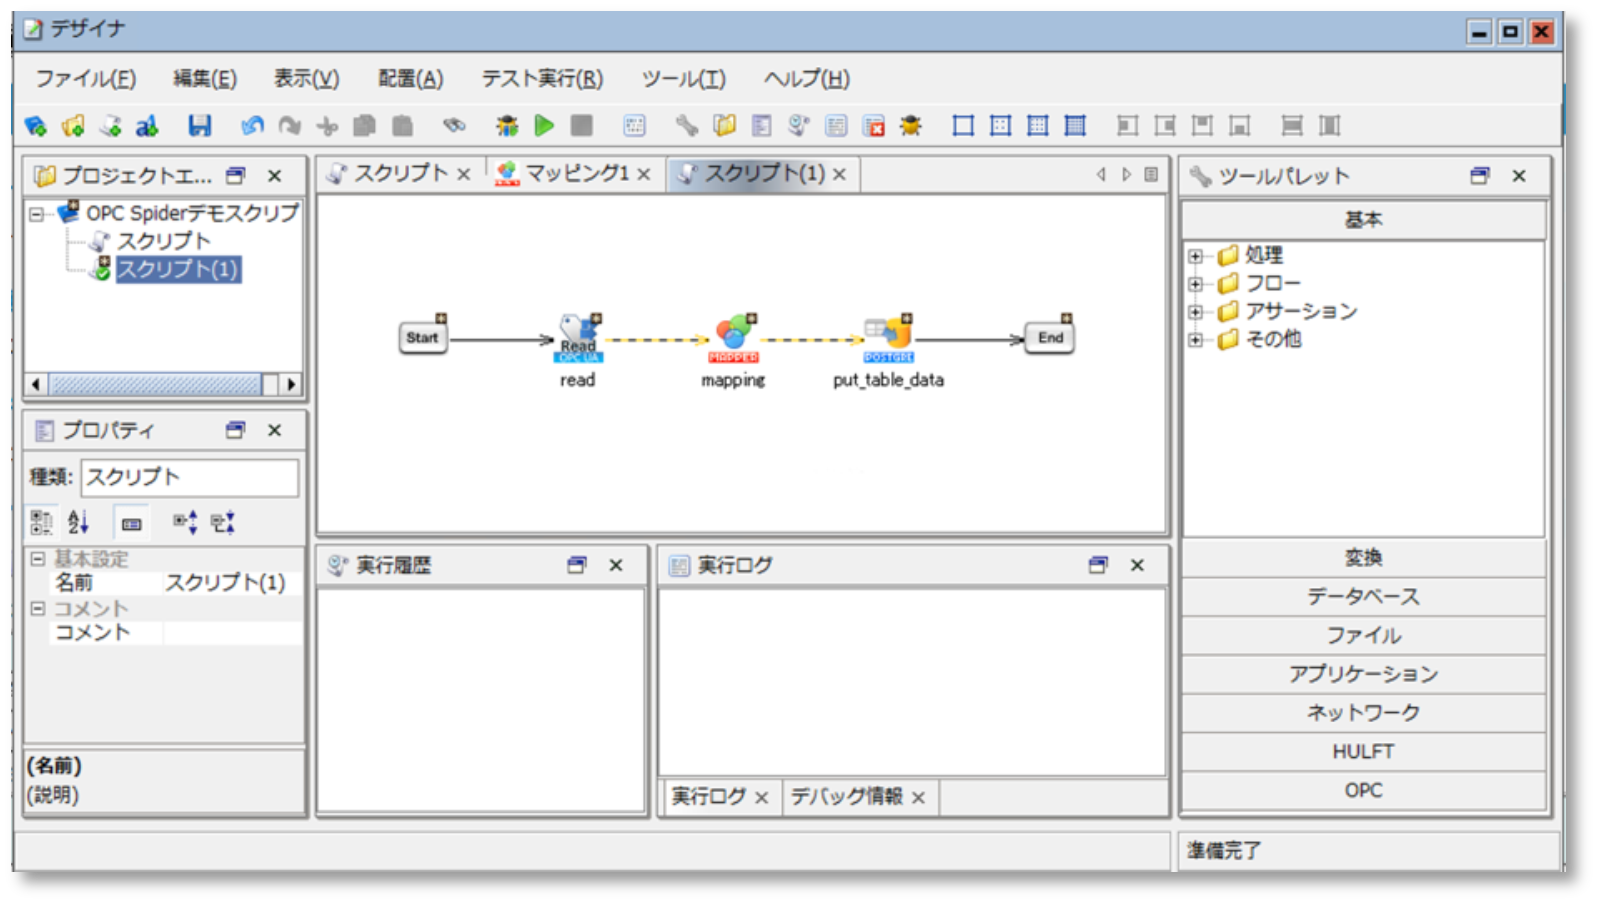Select the read OPC UA component icon

click(x=578, y=337)
